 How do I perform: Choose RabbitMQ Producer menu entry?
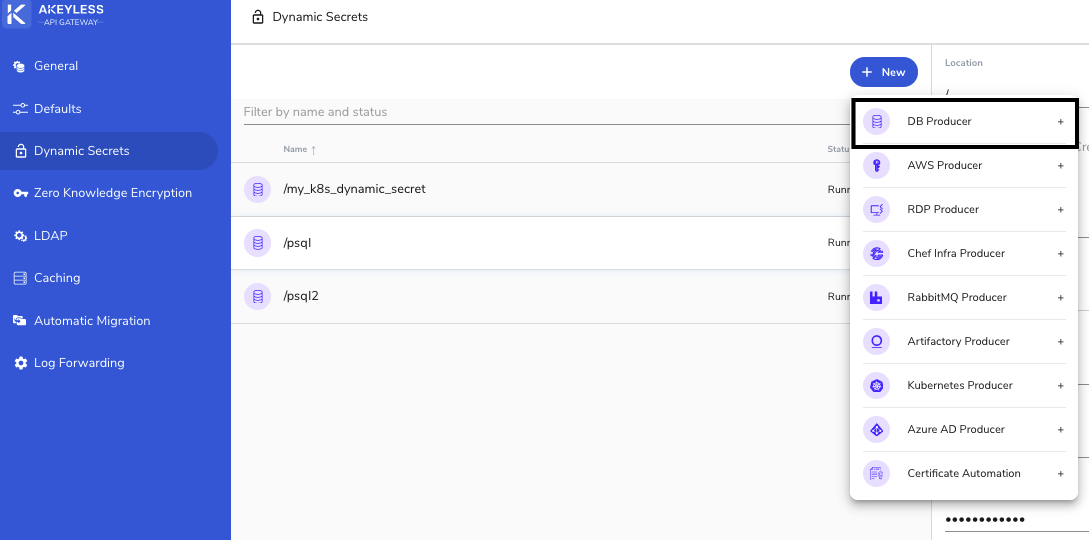pyautogui.click(x=964, y=298)
